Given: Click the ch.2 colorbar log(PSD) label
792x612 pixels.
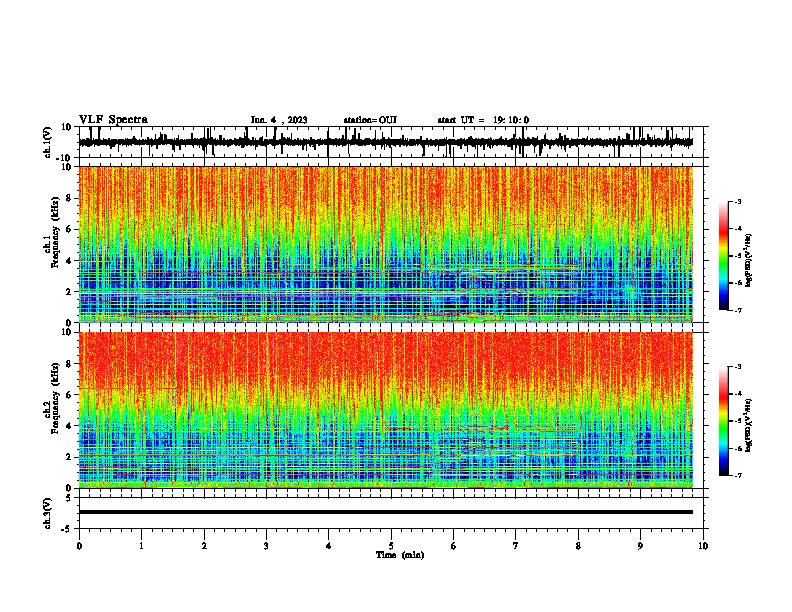Looking at the screenshot, I should coord(749,425).
